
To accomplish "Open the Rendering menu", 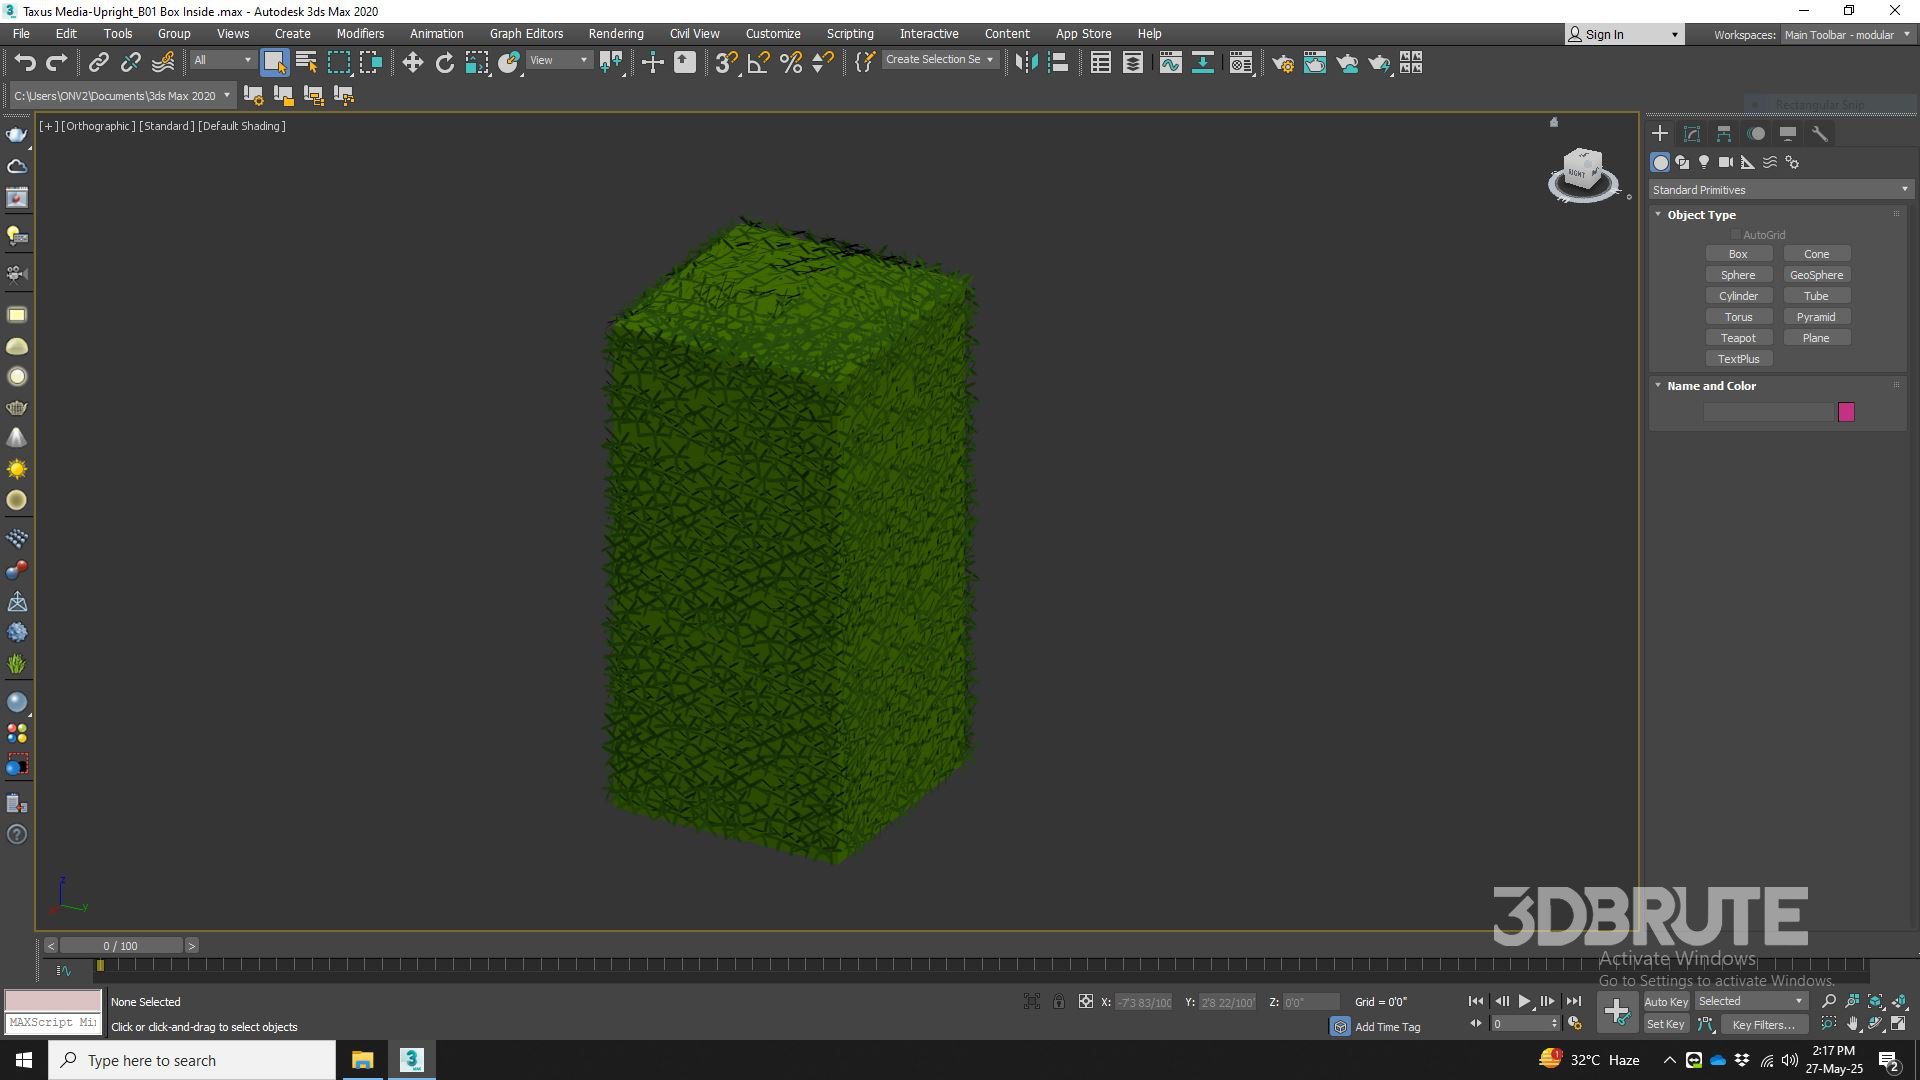I will coord(615,34).
